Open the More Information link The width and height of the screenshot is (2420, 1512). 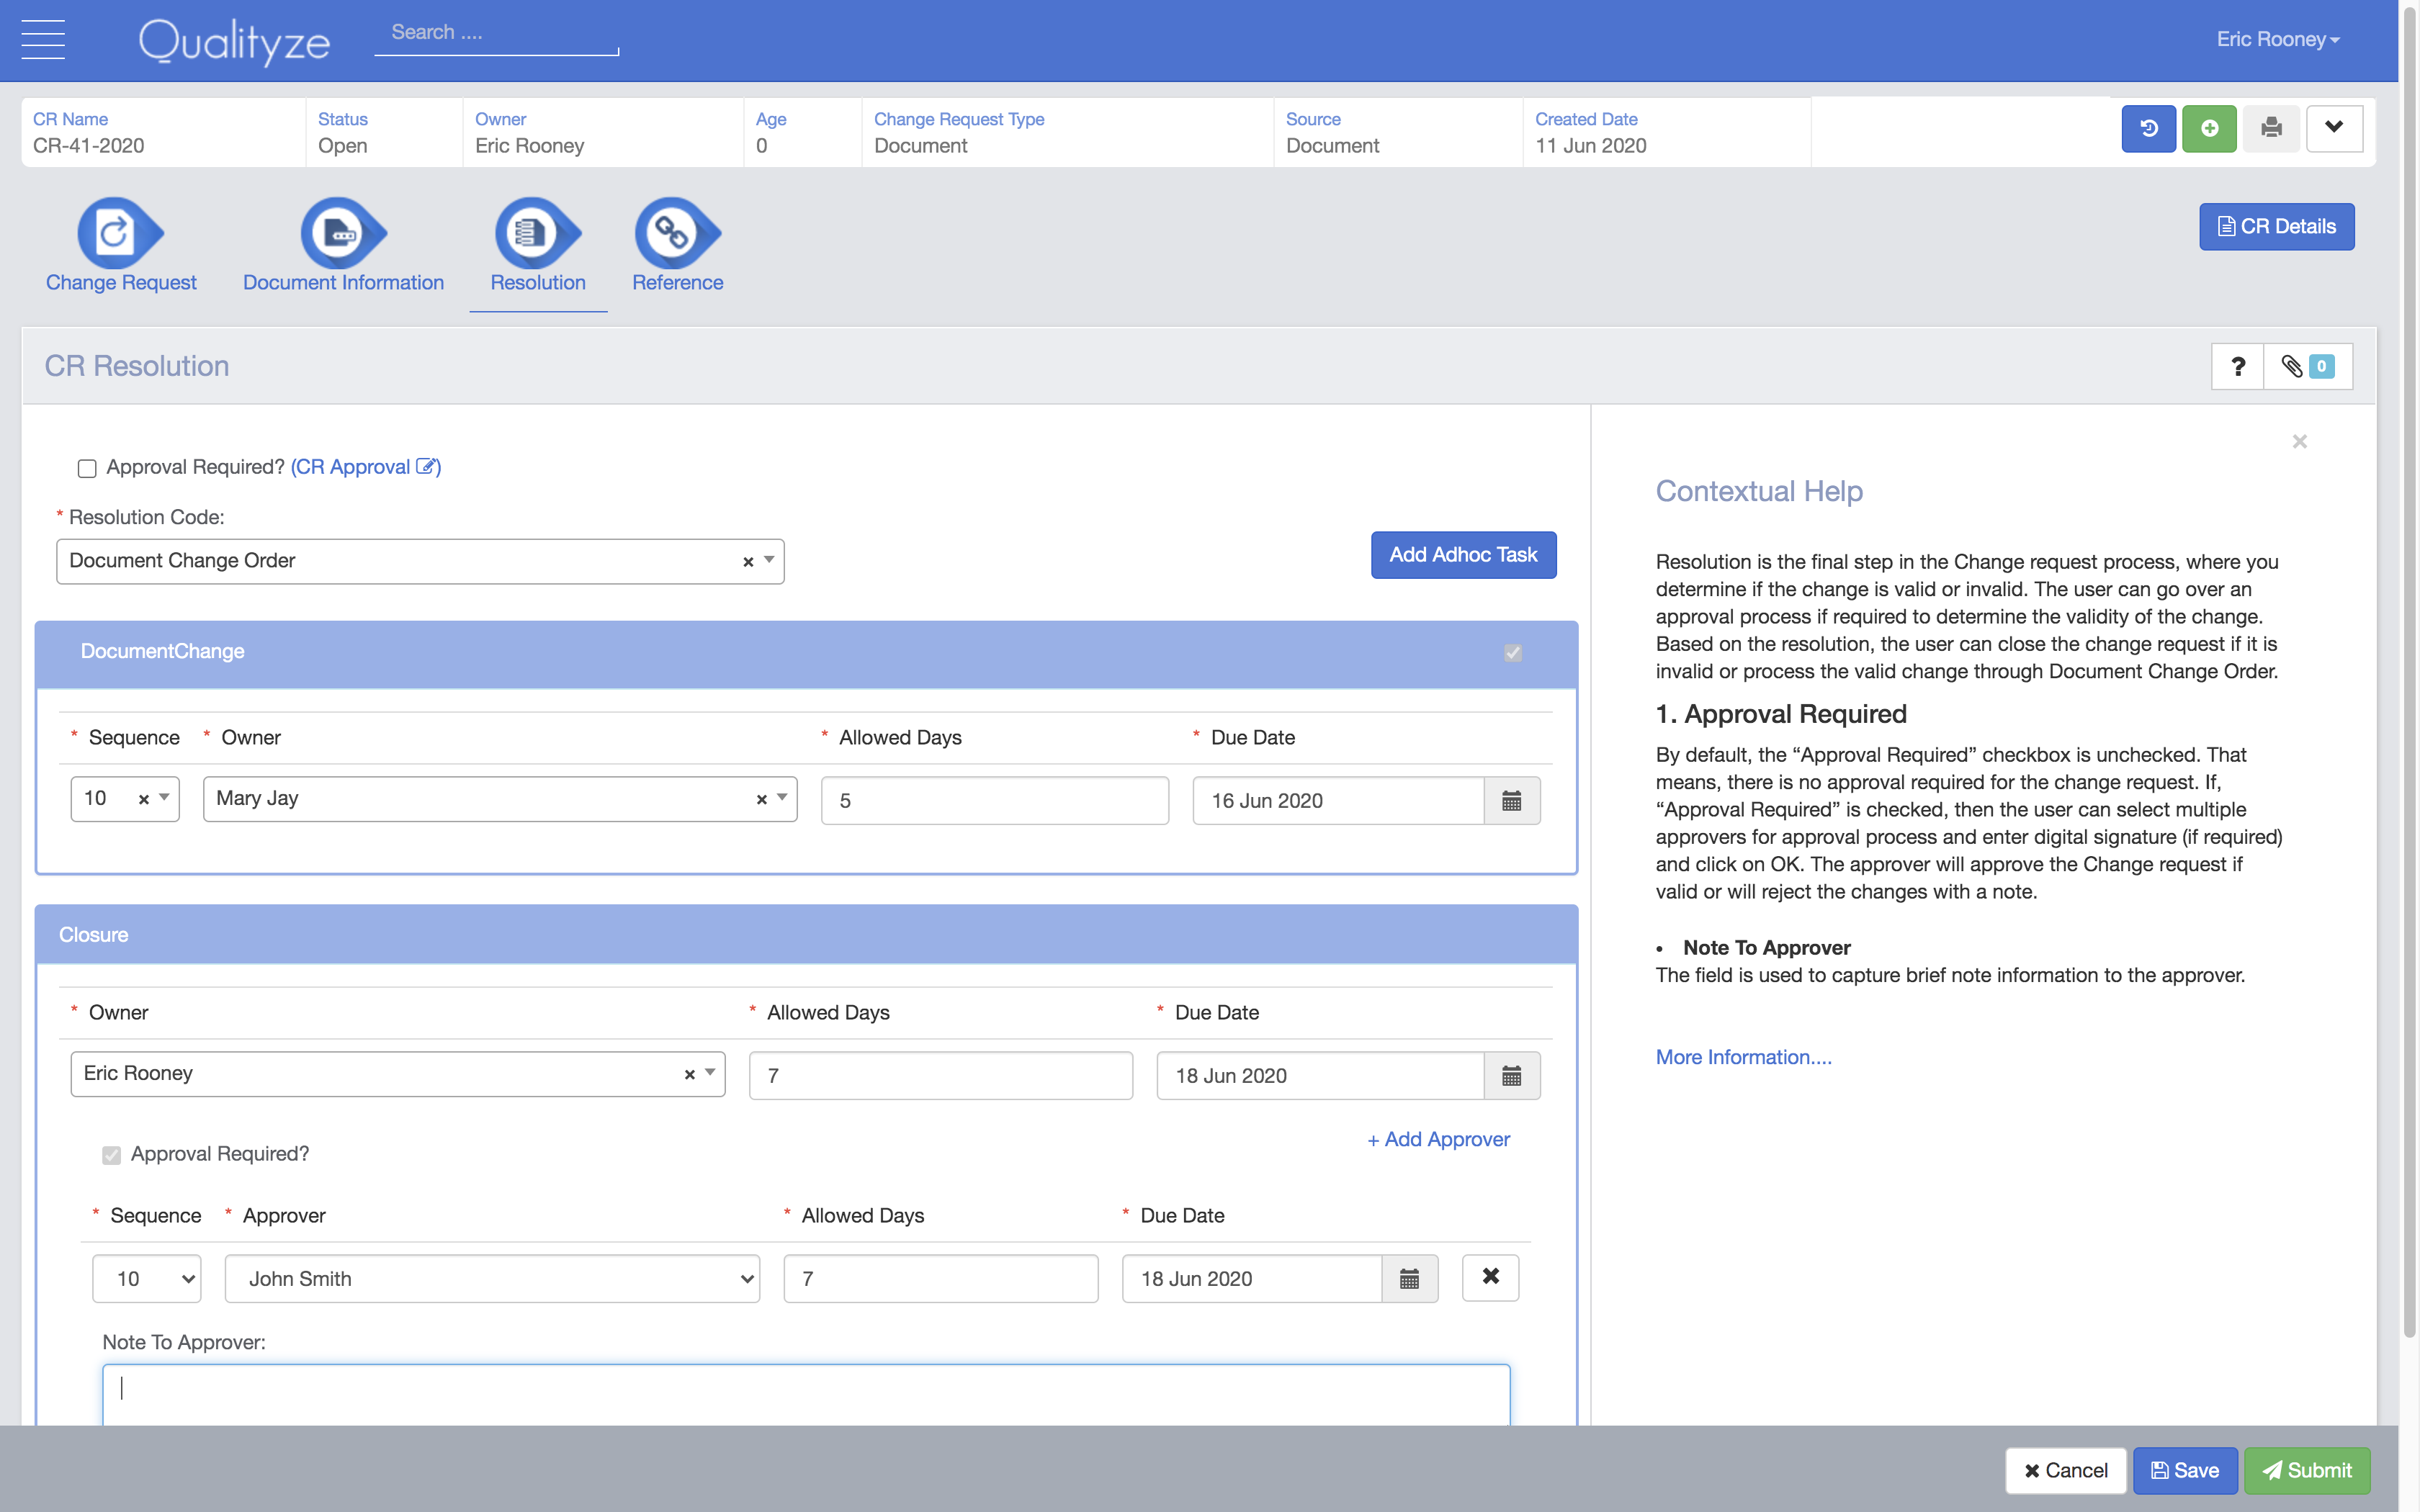(x=1743, y=1056)
